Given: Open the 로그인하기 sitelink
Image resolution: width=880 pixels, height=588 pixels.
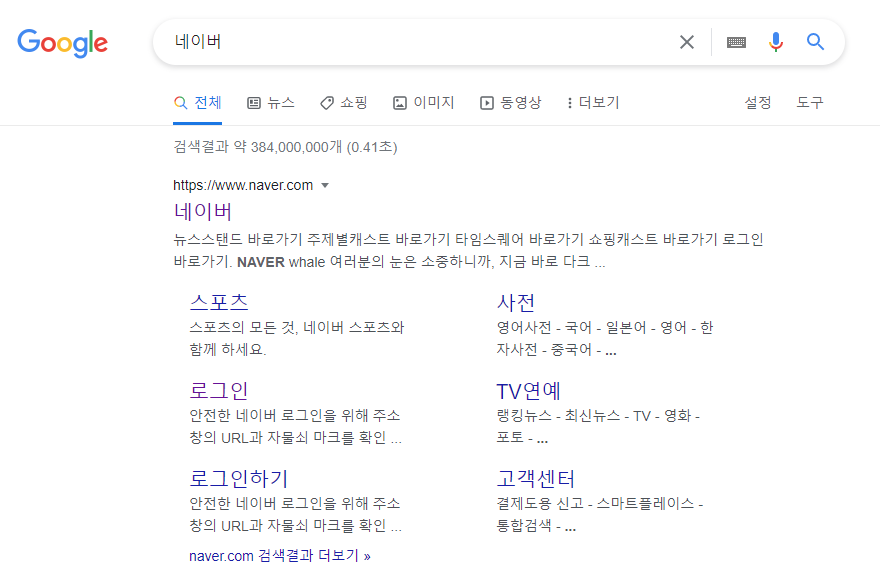Looking at the screenshot, I should 239,479.
